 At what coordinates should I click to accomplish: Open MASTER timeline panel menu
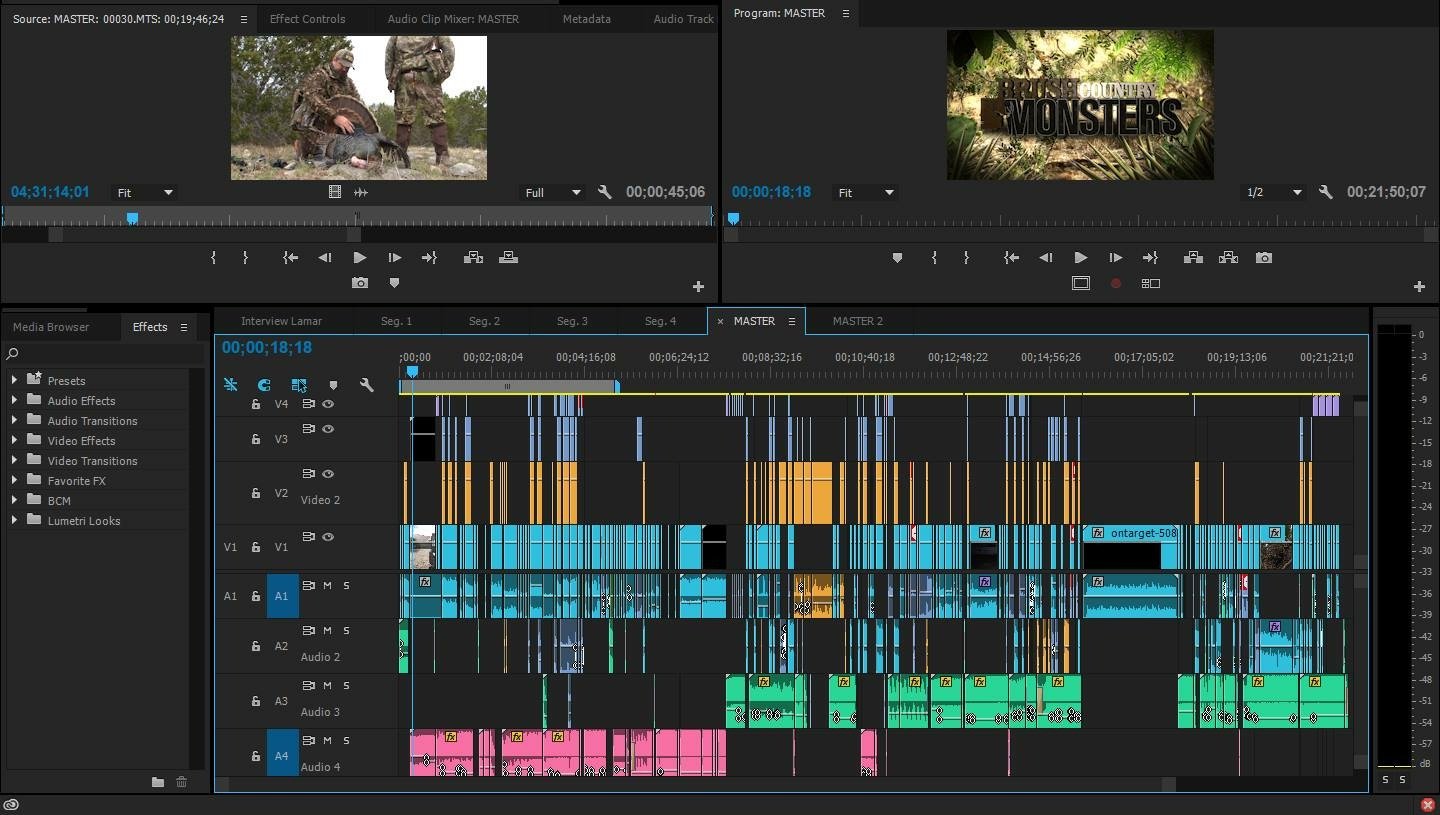click(x=792, y=321)
